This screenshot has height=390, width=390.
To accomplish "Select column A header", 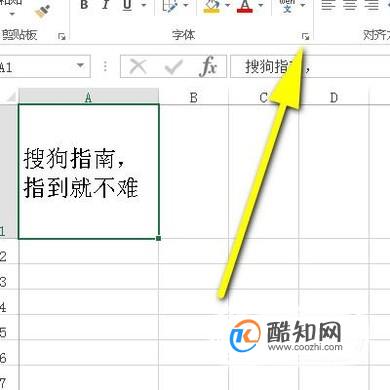I will coord(89,97).
